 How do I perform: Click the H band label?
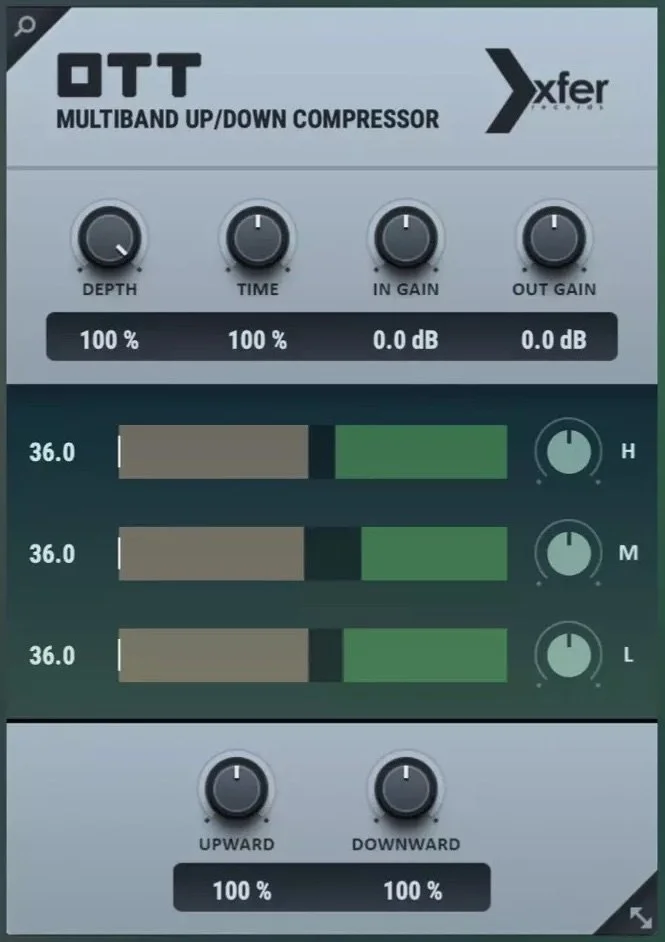[x=628, y=451]
